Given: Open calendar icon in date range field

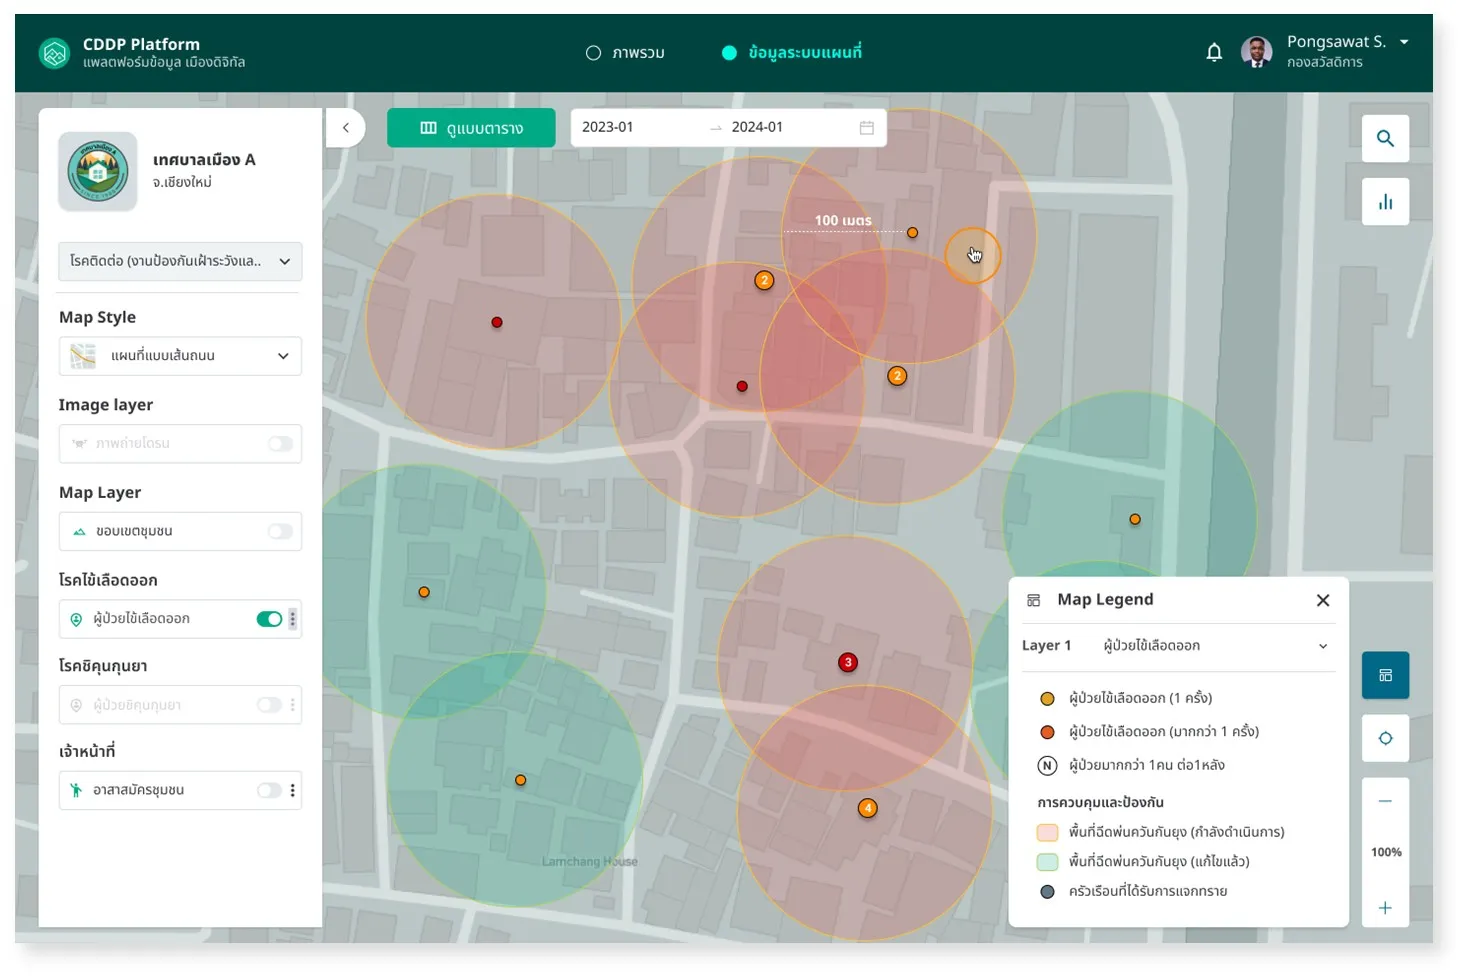Looking at the screenshot, I should (x=866, y=128).
